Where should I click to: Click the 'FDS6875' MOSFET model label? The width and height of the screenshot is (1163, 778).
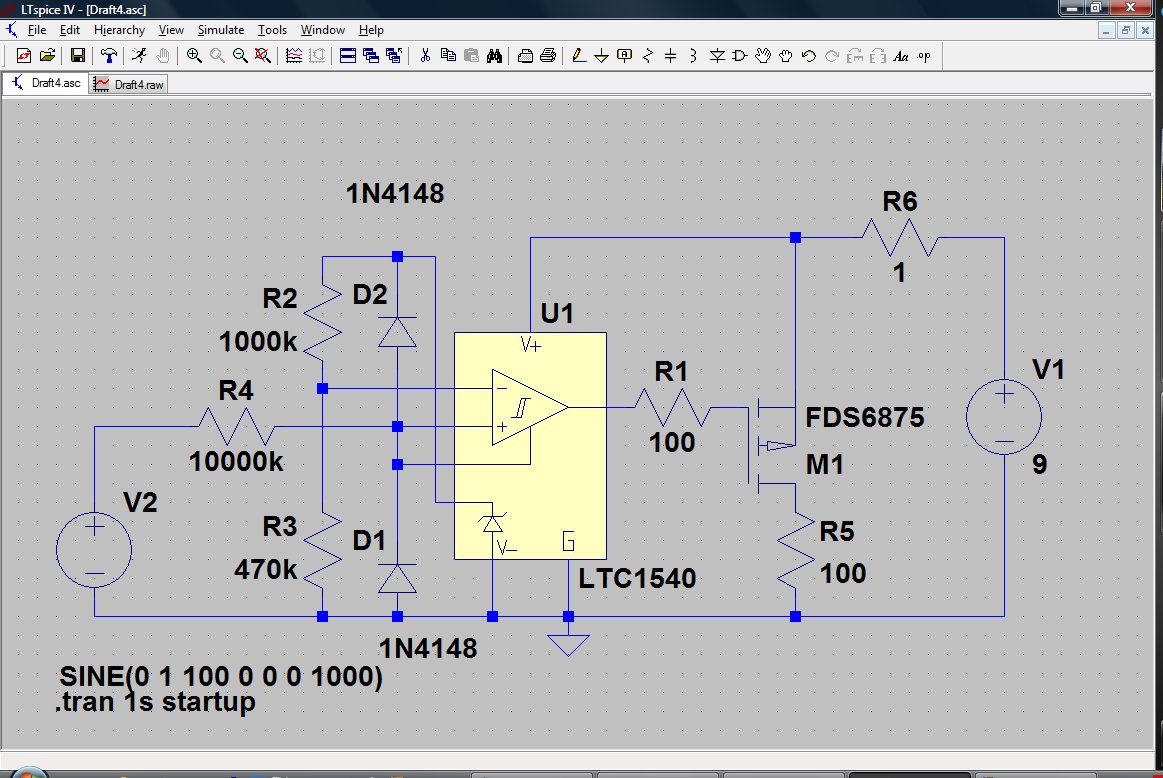[865, 417]
